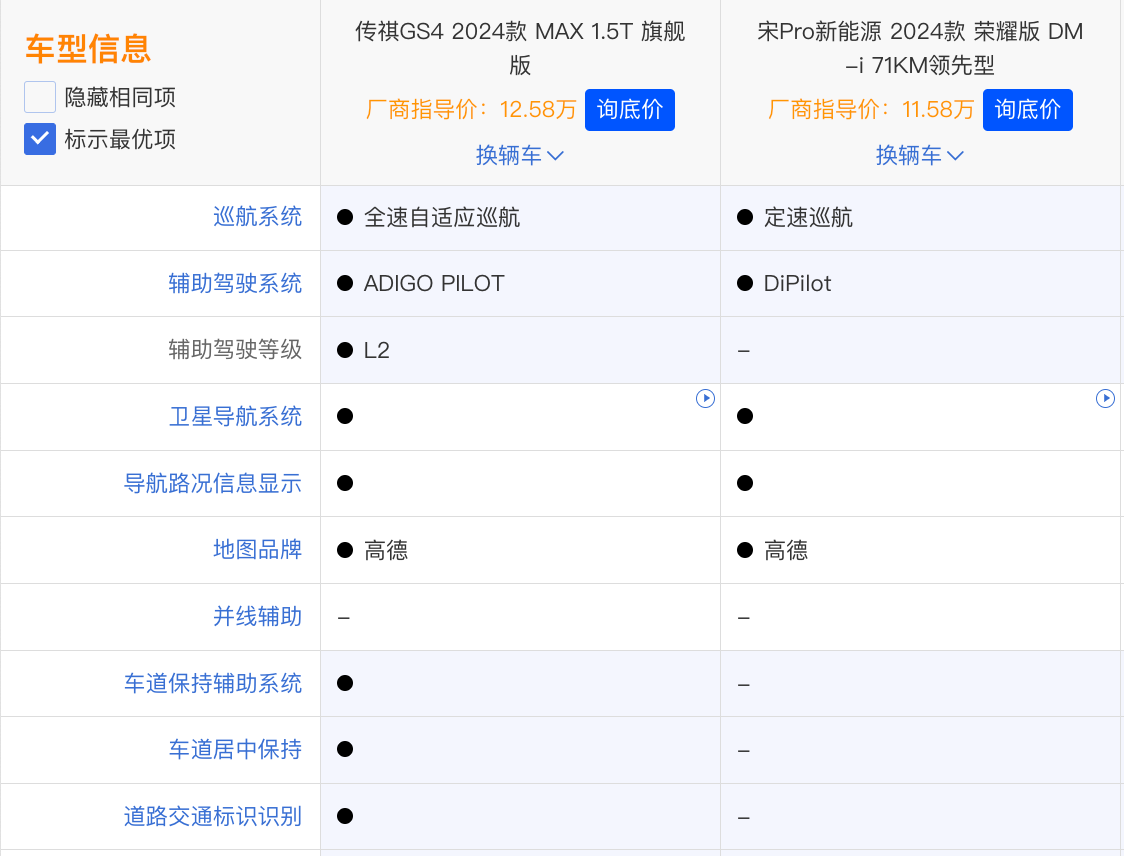Play the GS4 satellite navigation video icon
Screen dimensions: 1124x856
pyautogui.click(x=705, y=399)
